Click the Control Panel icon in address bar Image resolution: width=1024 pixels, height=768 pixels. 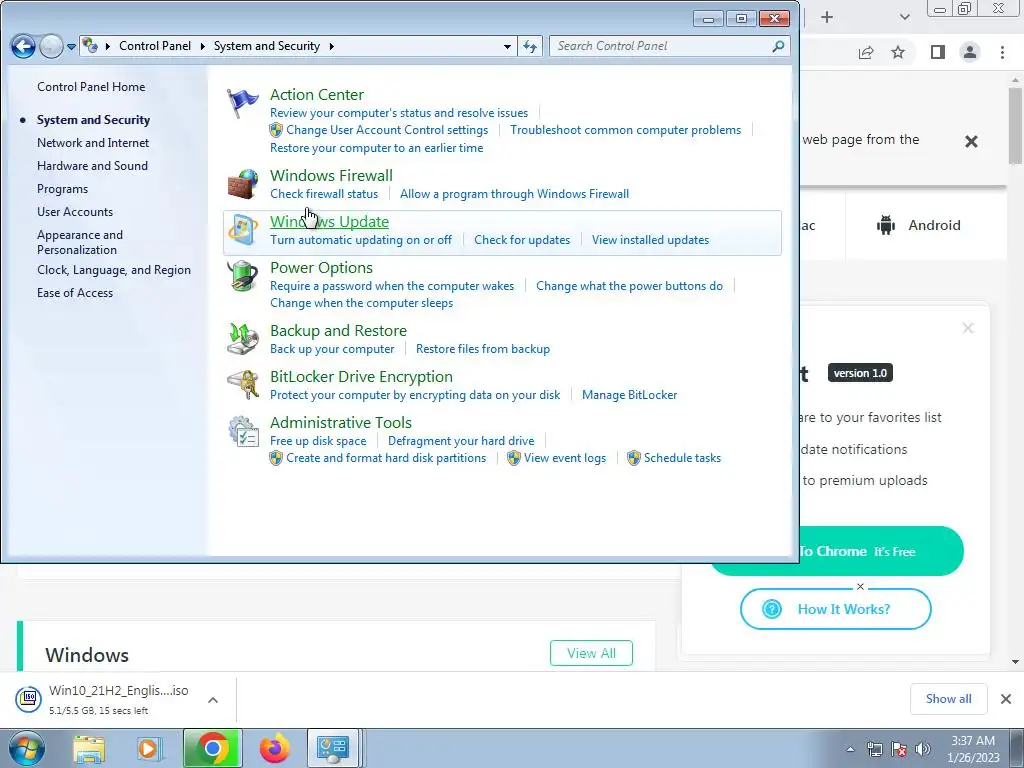coord(90,46)
